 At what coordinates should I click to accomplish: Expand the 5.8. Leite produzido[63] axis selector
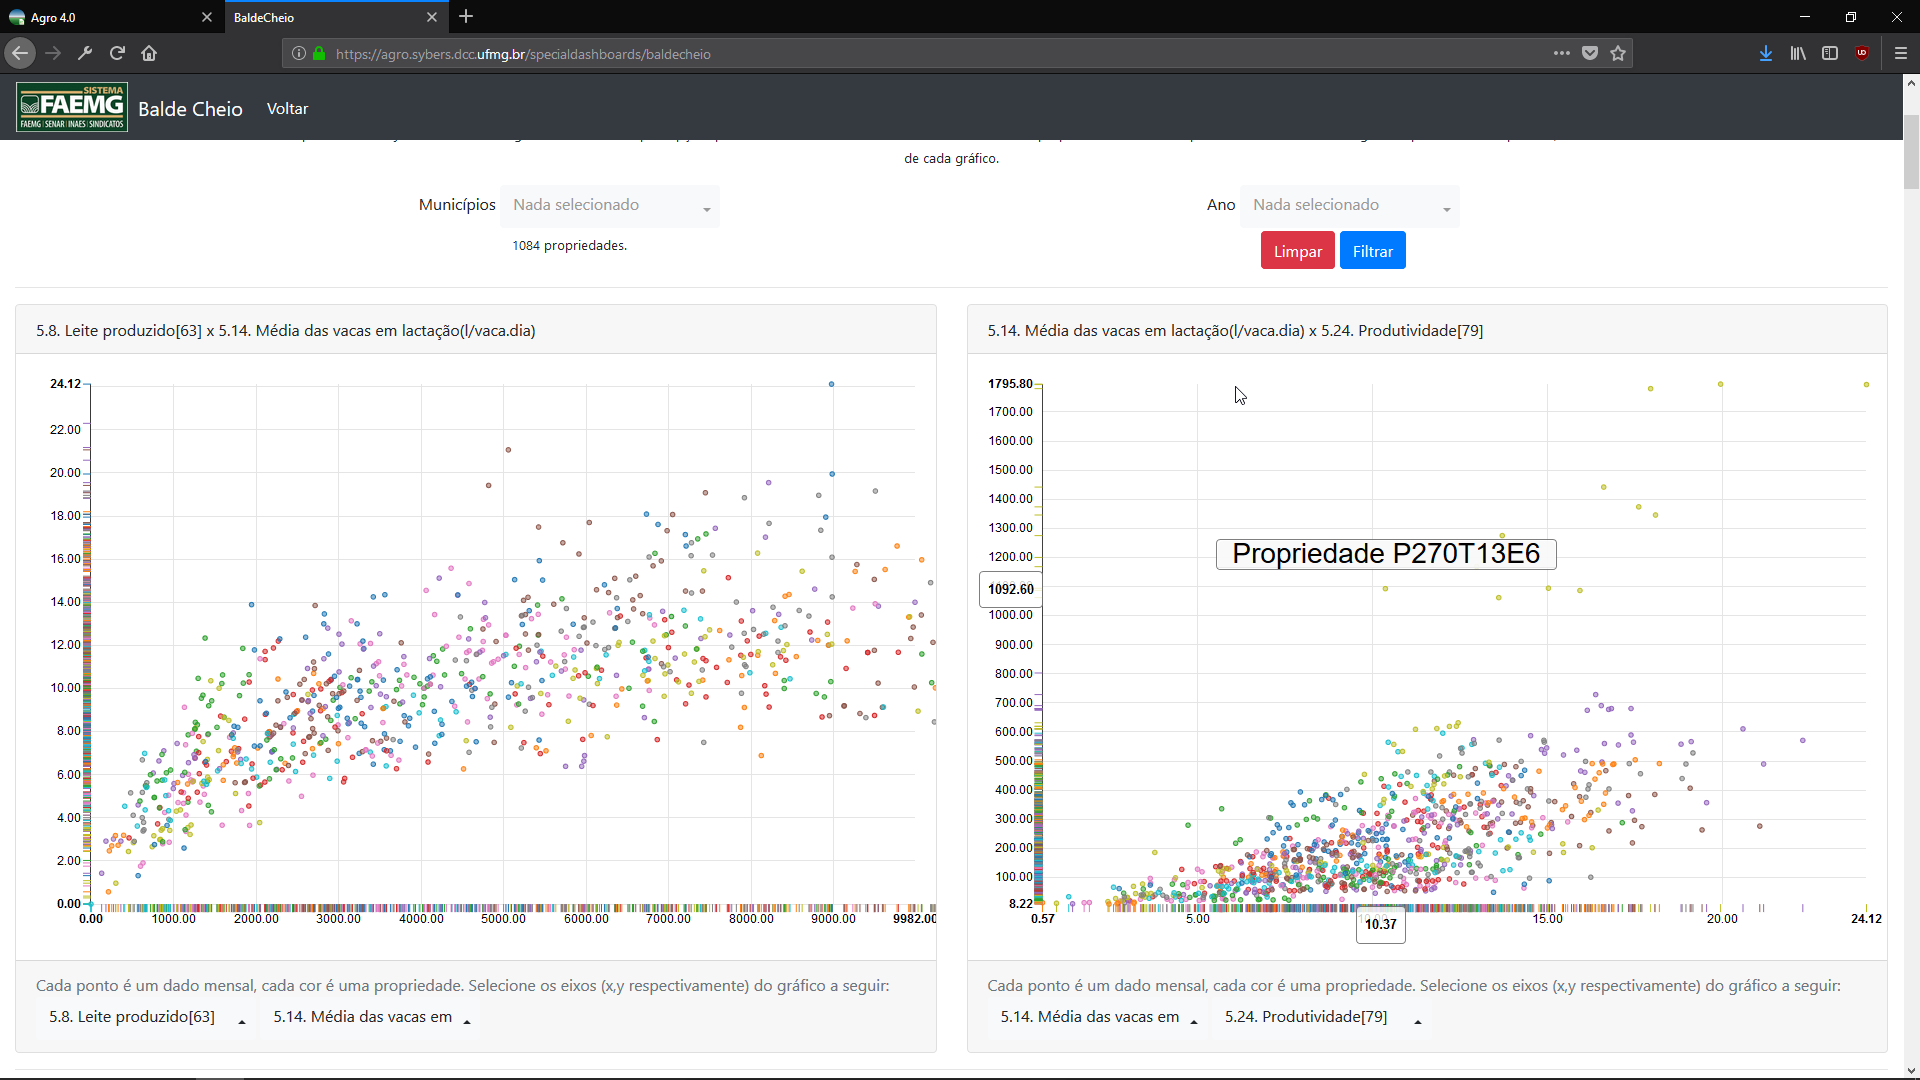[x=146, y=1017]
